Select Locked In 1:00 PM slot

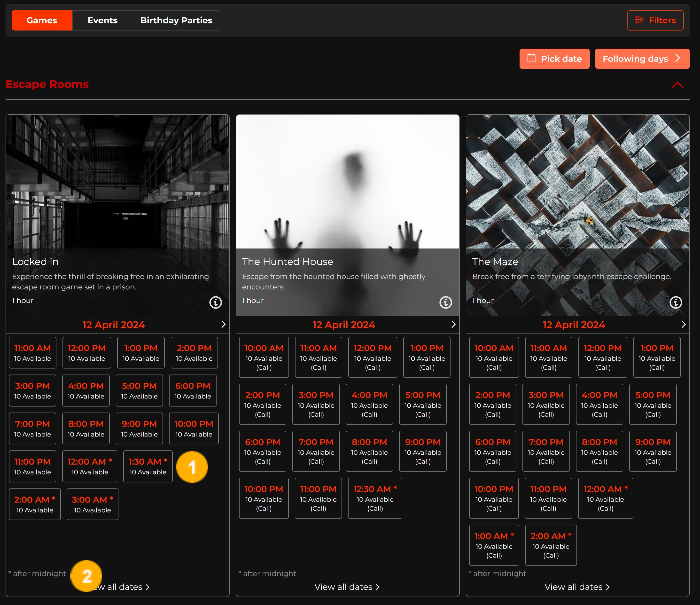point(141,353)
